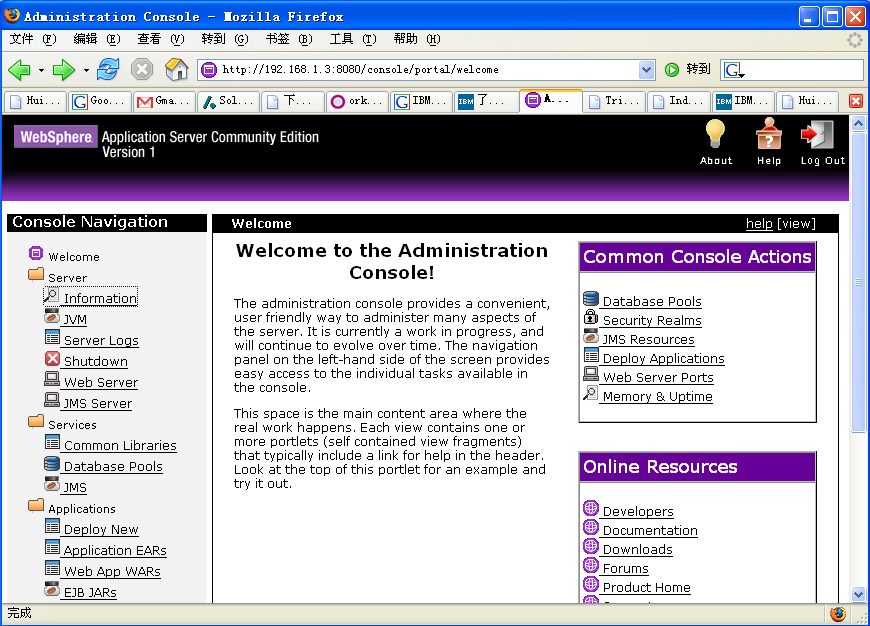This screenshot has width=870, height=626.
Task: Click the view link in Welcome header
Action: 796,223
